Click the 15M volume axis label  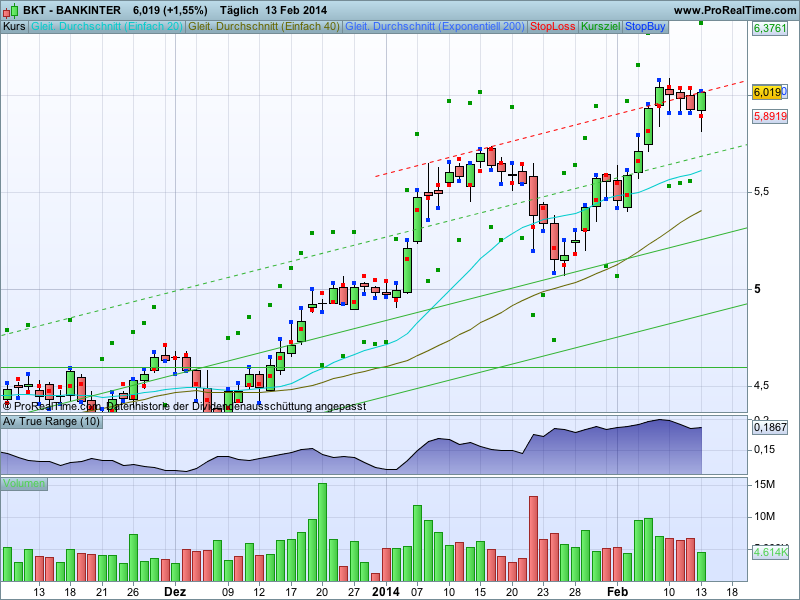click(x=764, y=484)
